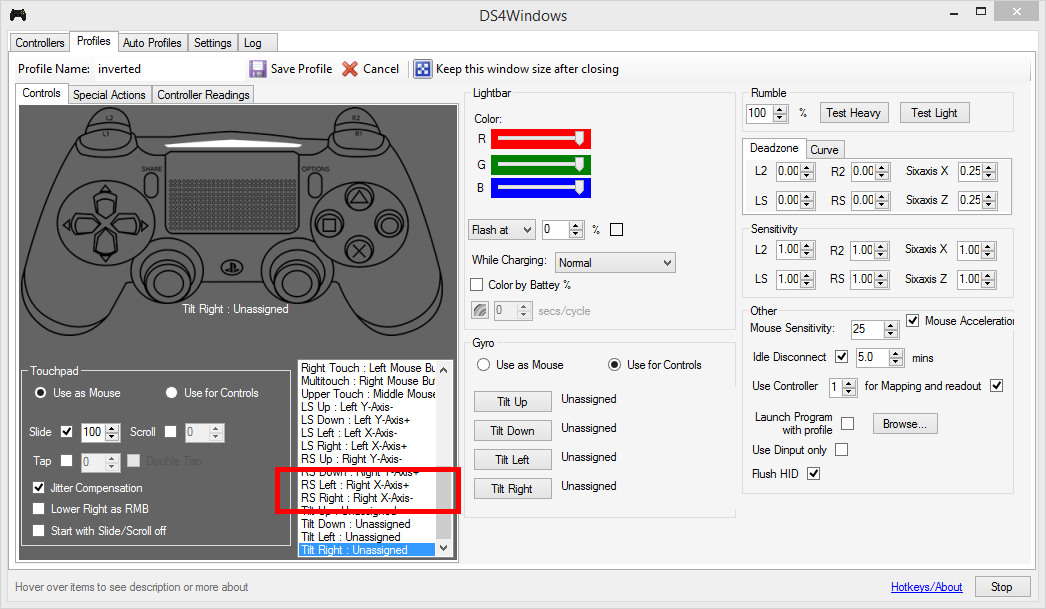This screenshot has width=1046, height=609.
Task: Click the L1 bumper on controller image
Action: point(106,133)
